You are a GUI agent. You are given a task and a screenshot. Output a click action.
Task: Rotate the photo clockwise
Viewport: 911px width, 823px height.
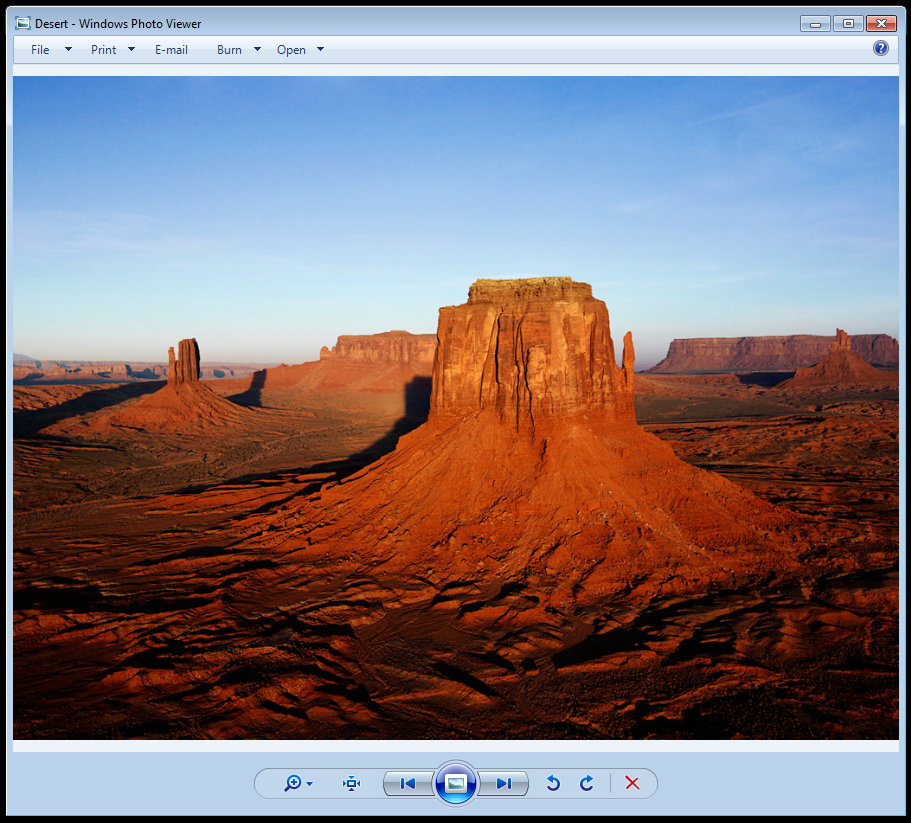[x=587, y=784]
